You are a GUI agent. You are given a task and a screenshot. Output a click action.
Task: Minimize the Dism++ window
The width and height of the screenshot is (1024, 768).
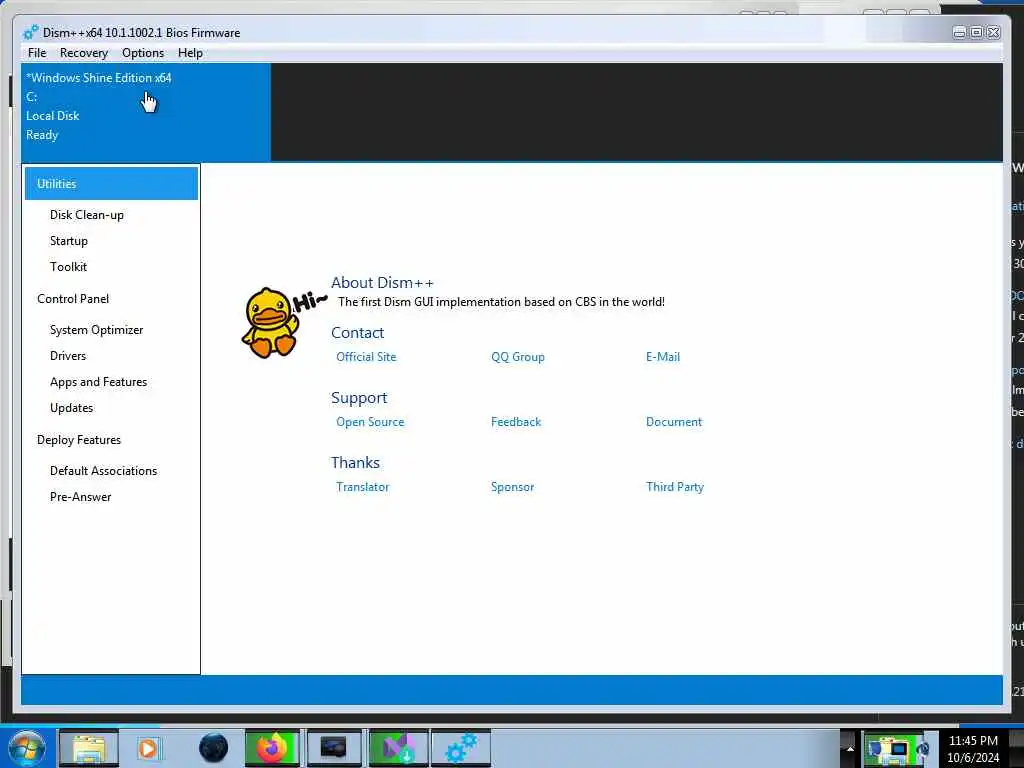[x=959, y=32]
